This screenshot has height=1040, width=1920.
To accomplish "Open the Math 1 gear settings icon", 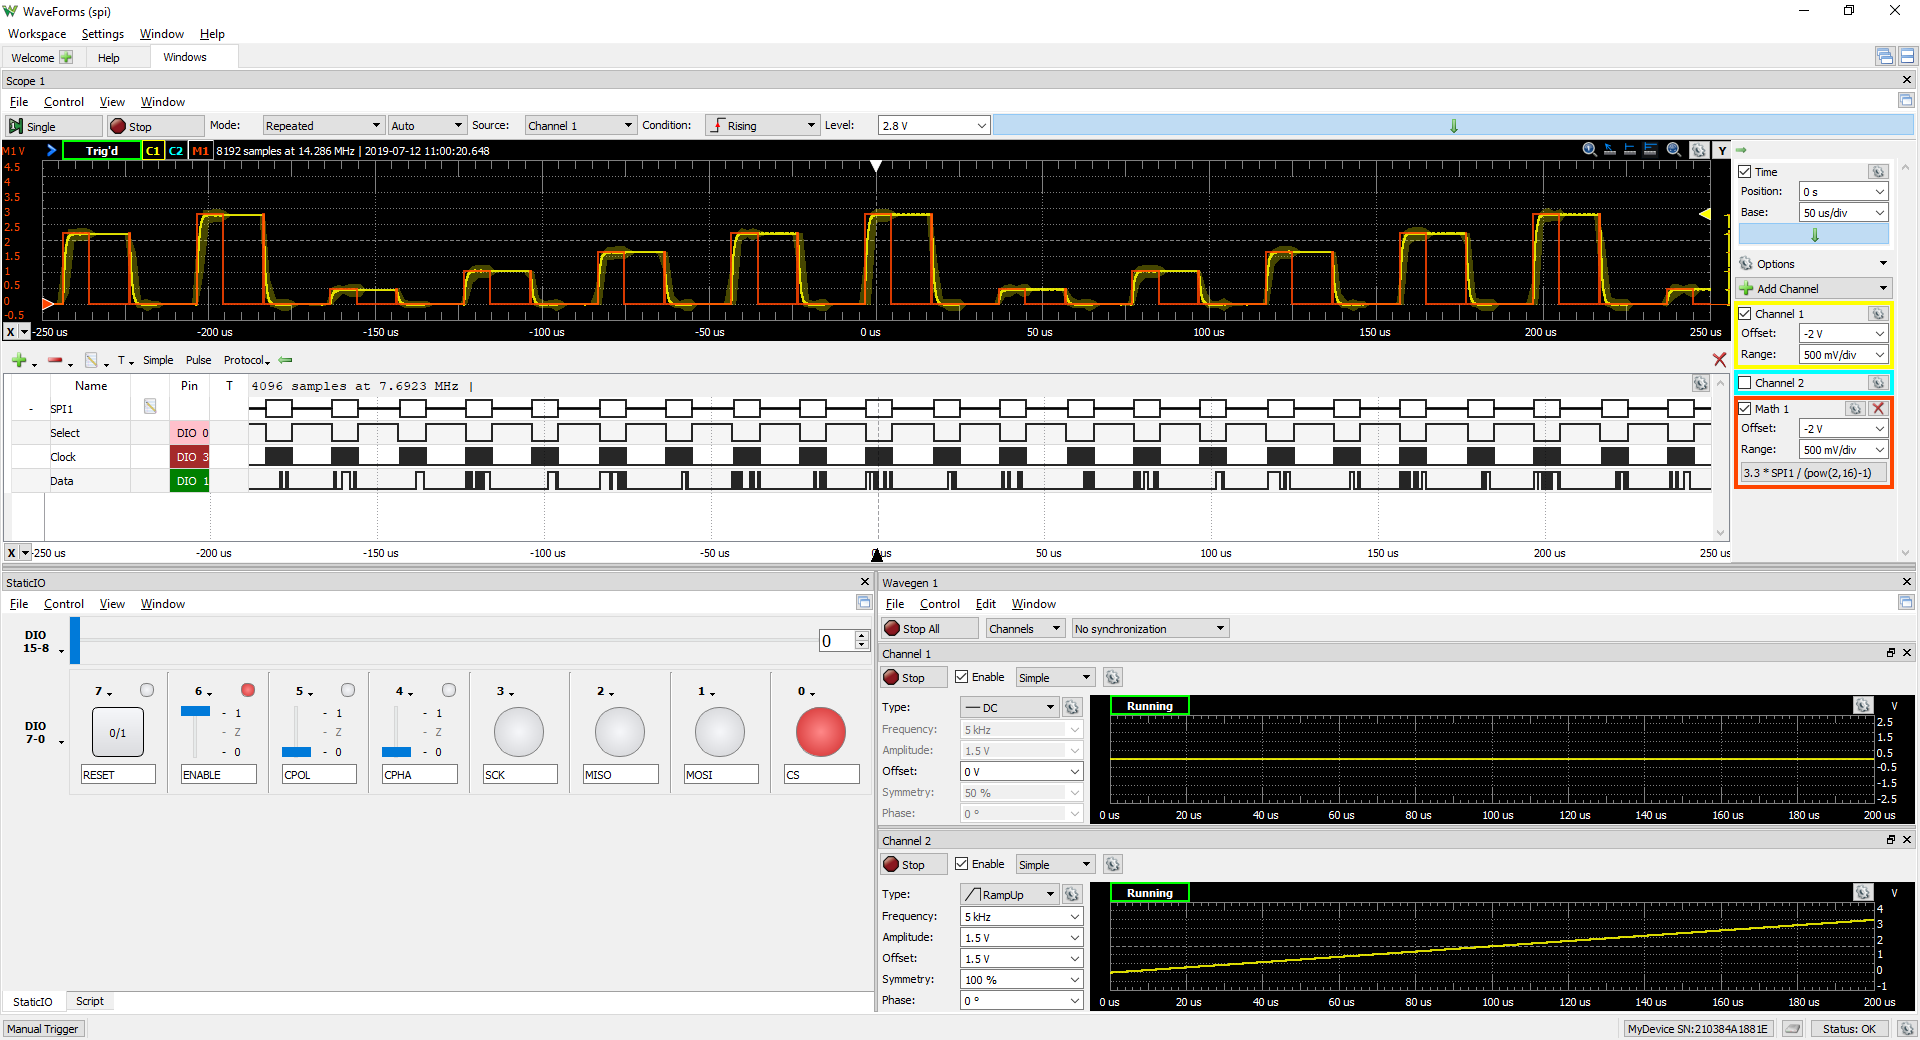I will [x=1855, y=409].
